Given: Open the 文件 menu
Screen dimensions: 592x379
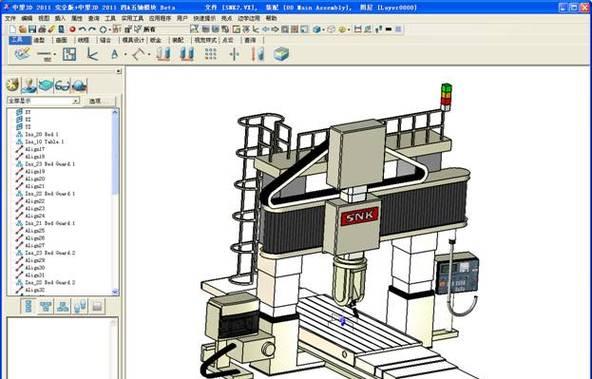Looking at the screenshot, I should (x=10, y=18).
